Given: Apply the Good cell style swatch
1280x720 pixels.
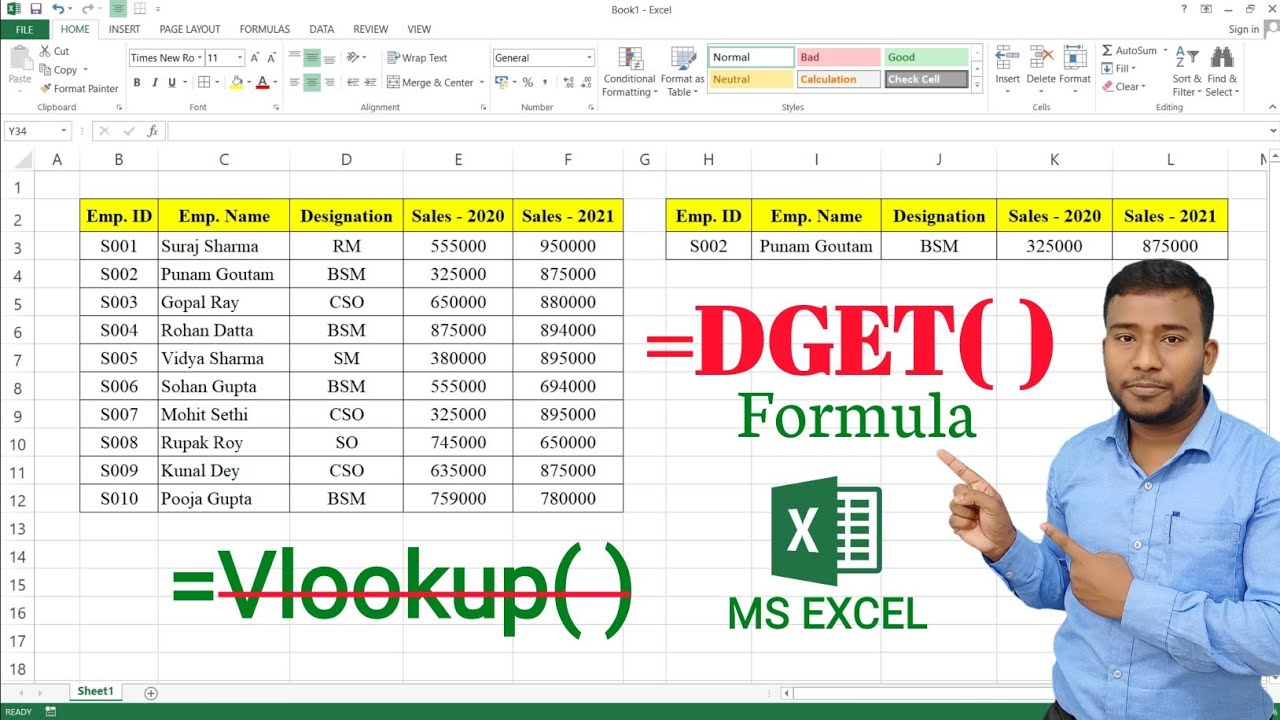Looking at the screenshot, I should point(926,58).
